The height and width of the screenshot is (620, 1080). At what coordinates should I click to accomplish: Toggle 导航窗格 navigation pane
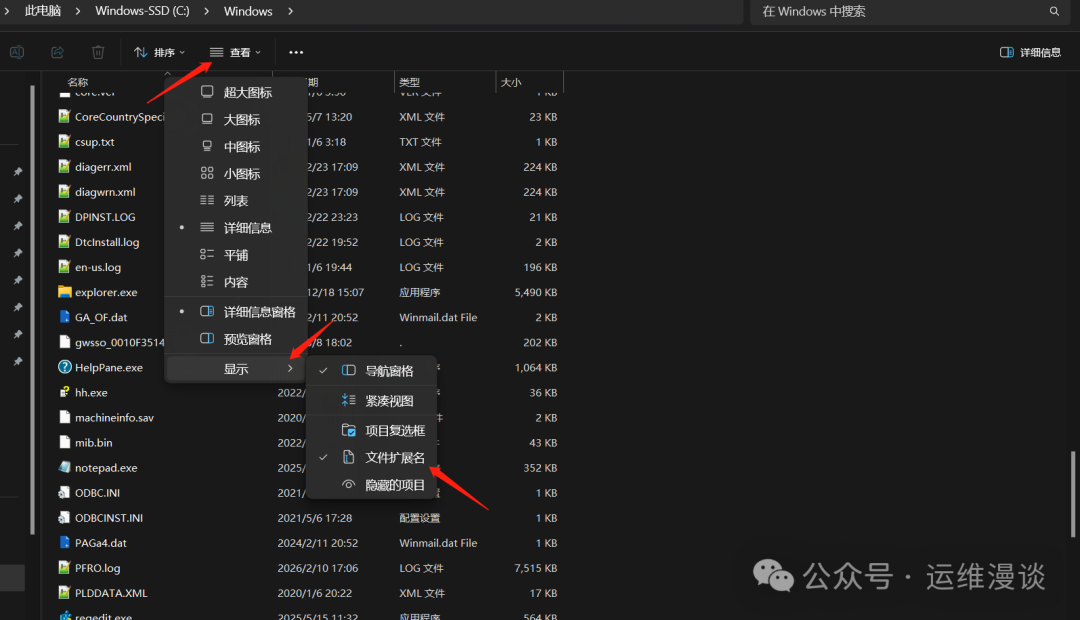pos(372,371)
